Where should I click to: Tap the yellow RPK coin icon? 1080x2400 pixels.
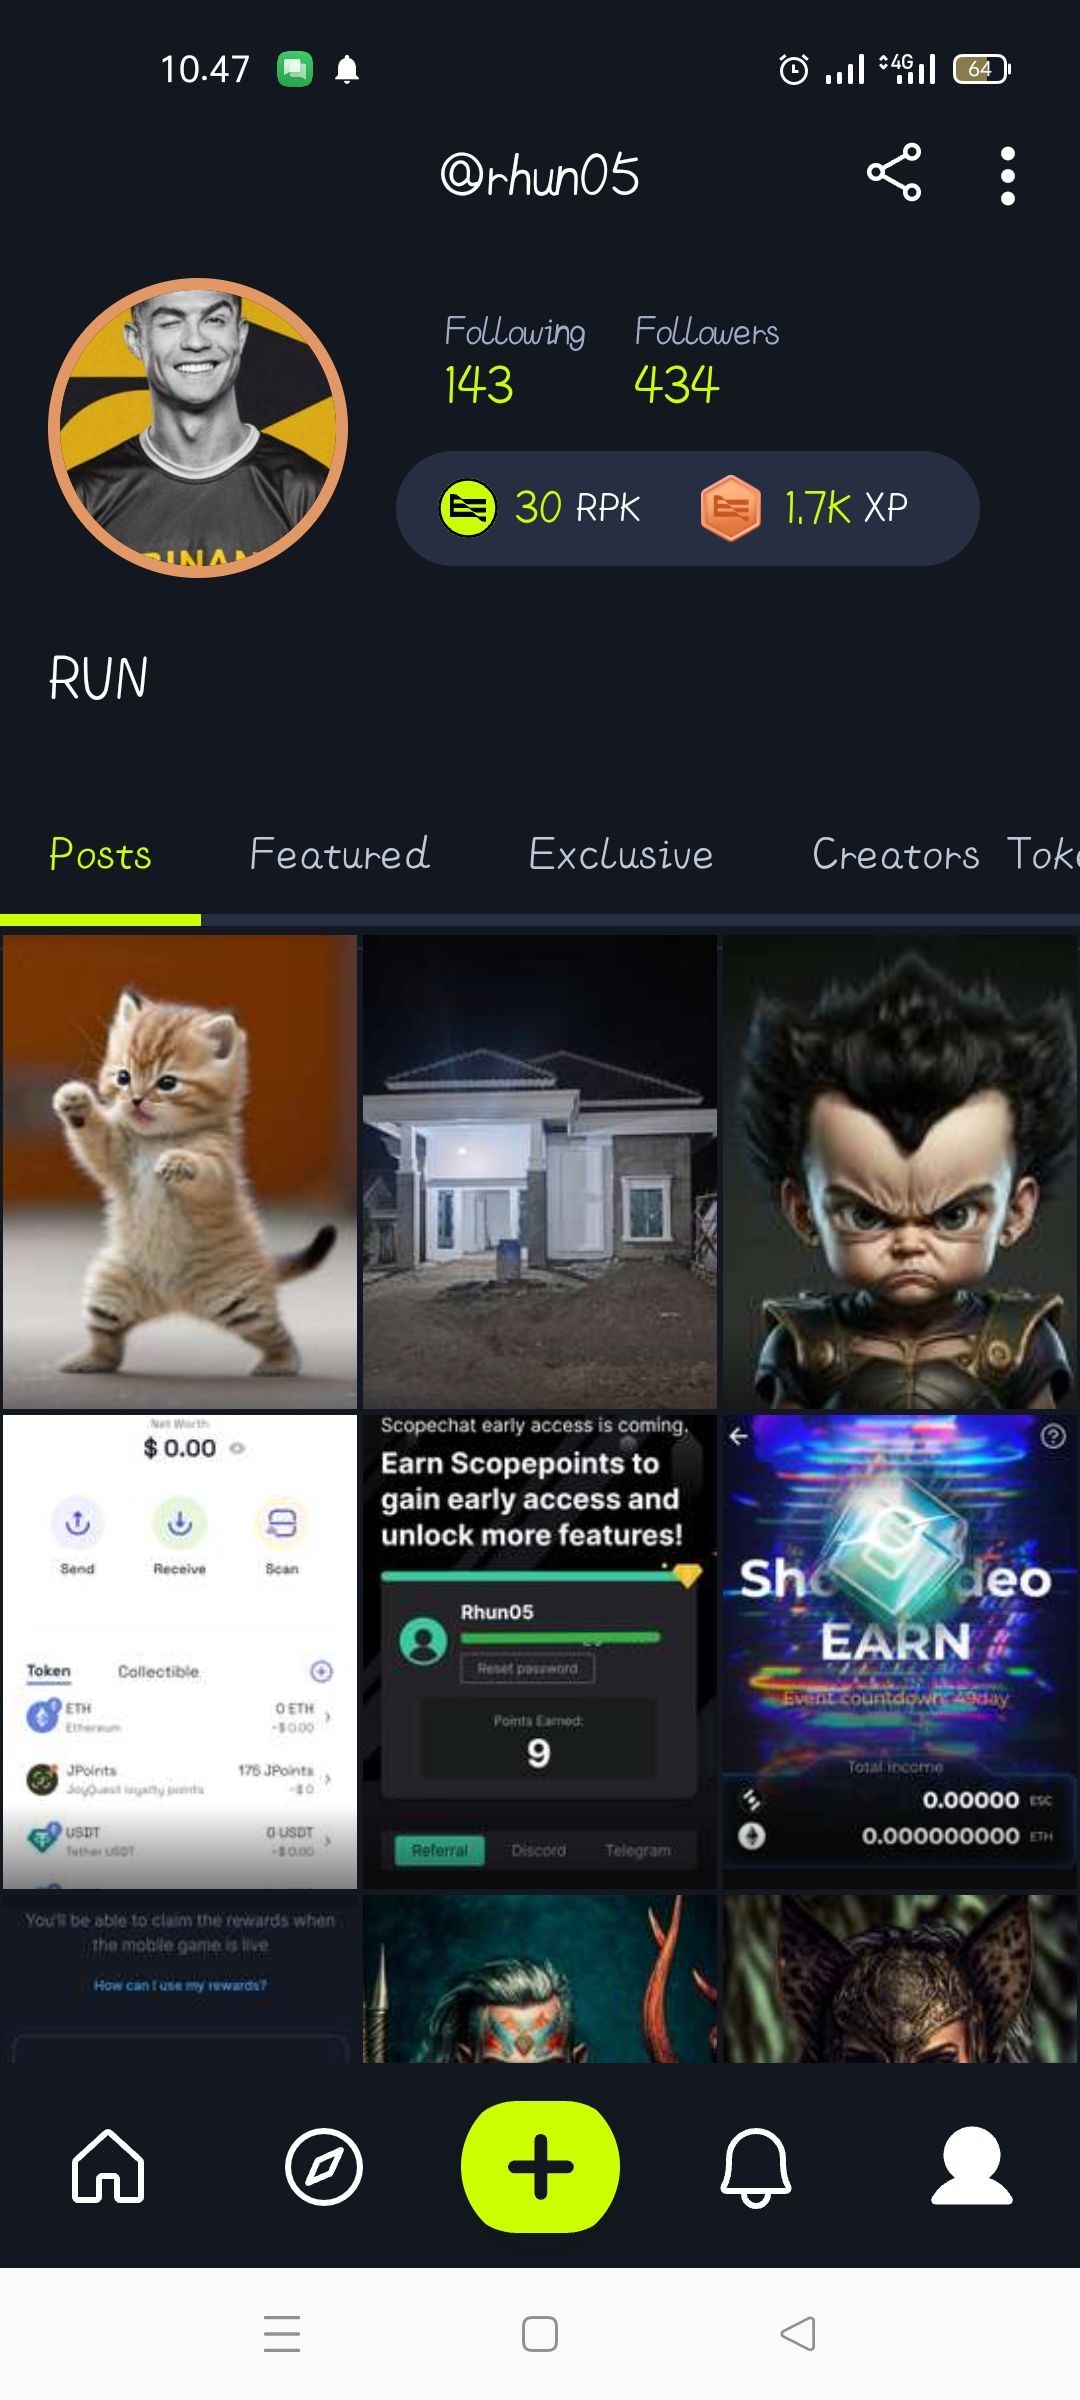pos(468,508)
